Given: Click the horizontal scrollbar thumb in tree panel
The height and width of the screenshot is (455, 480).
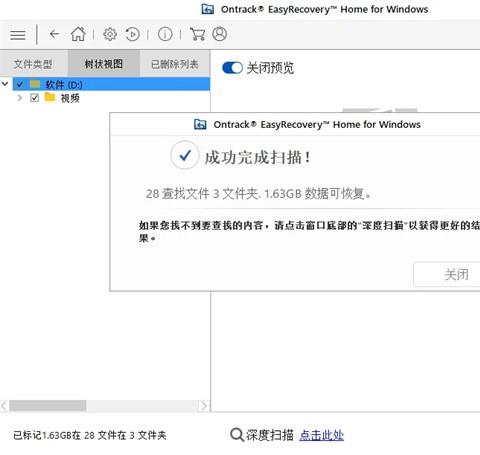Looking at the screenshot, I should point(48,406).
